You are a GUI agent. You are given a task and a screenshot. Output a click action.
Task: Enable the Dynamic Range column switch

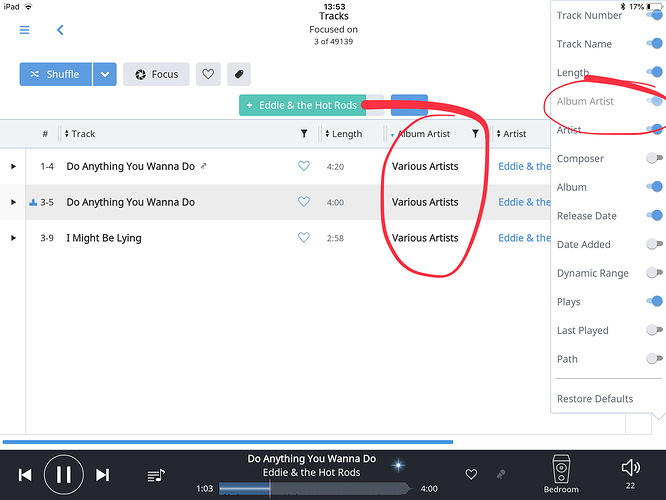pos(655,272)
